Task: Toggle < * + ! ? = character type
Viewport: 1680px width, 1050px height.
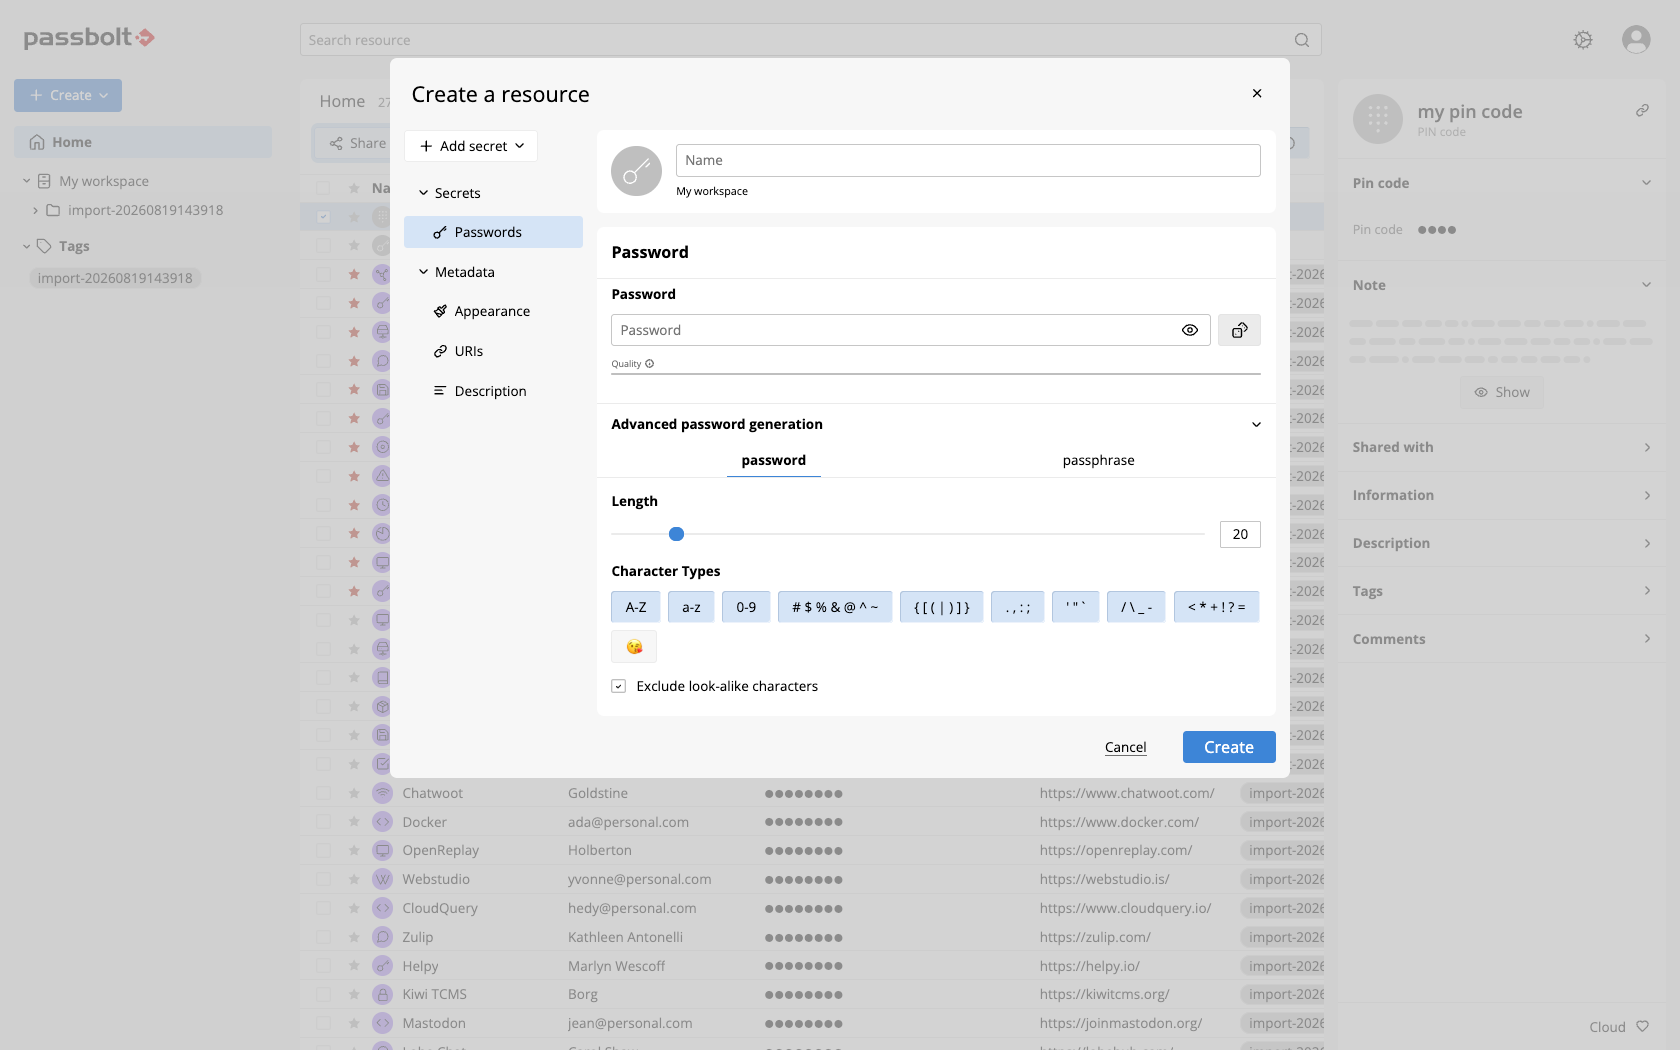Action: point(1217,607)
